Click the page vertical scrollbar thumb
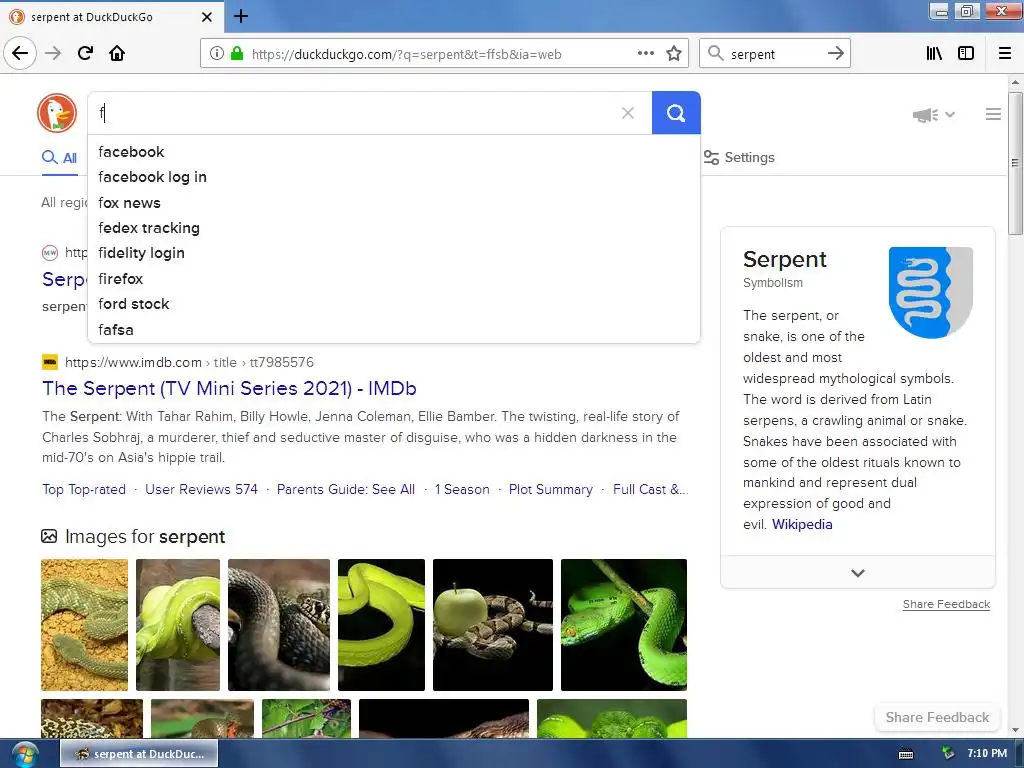 click(x=1015, y=163)
